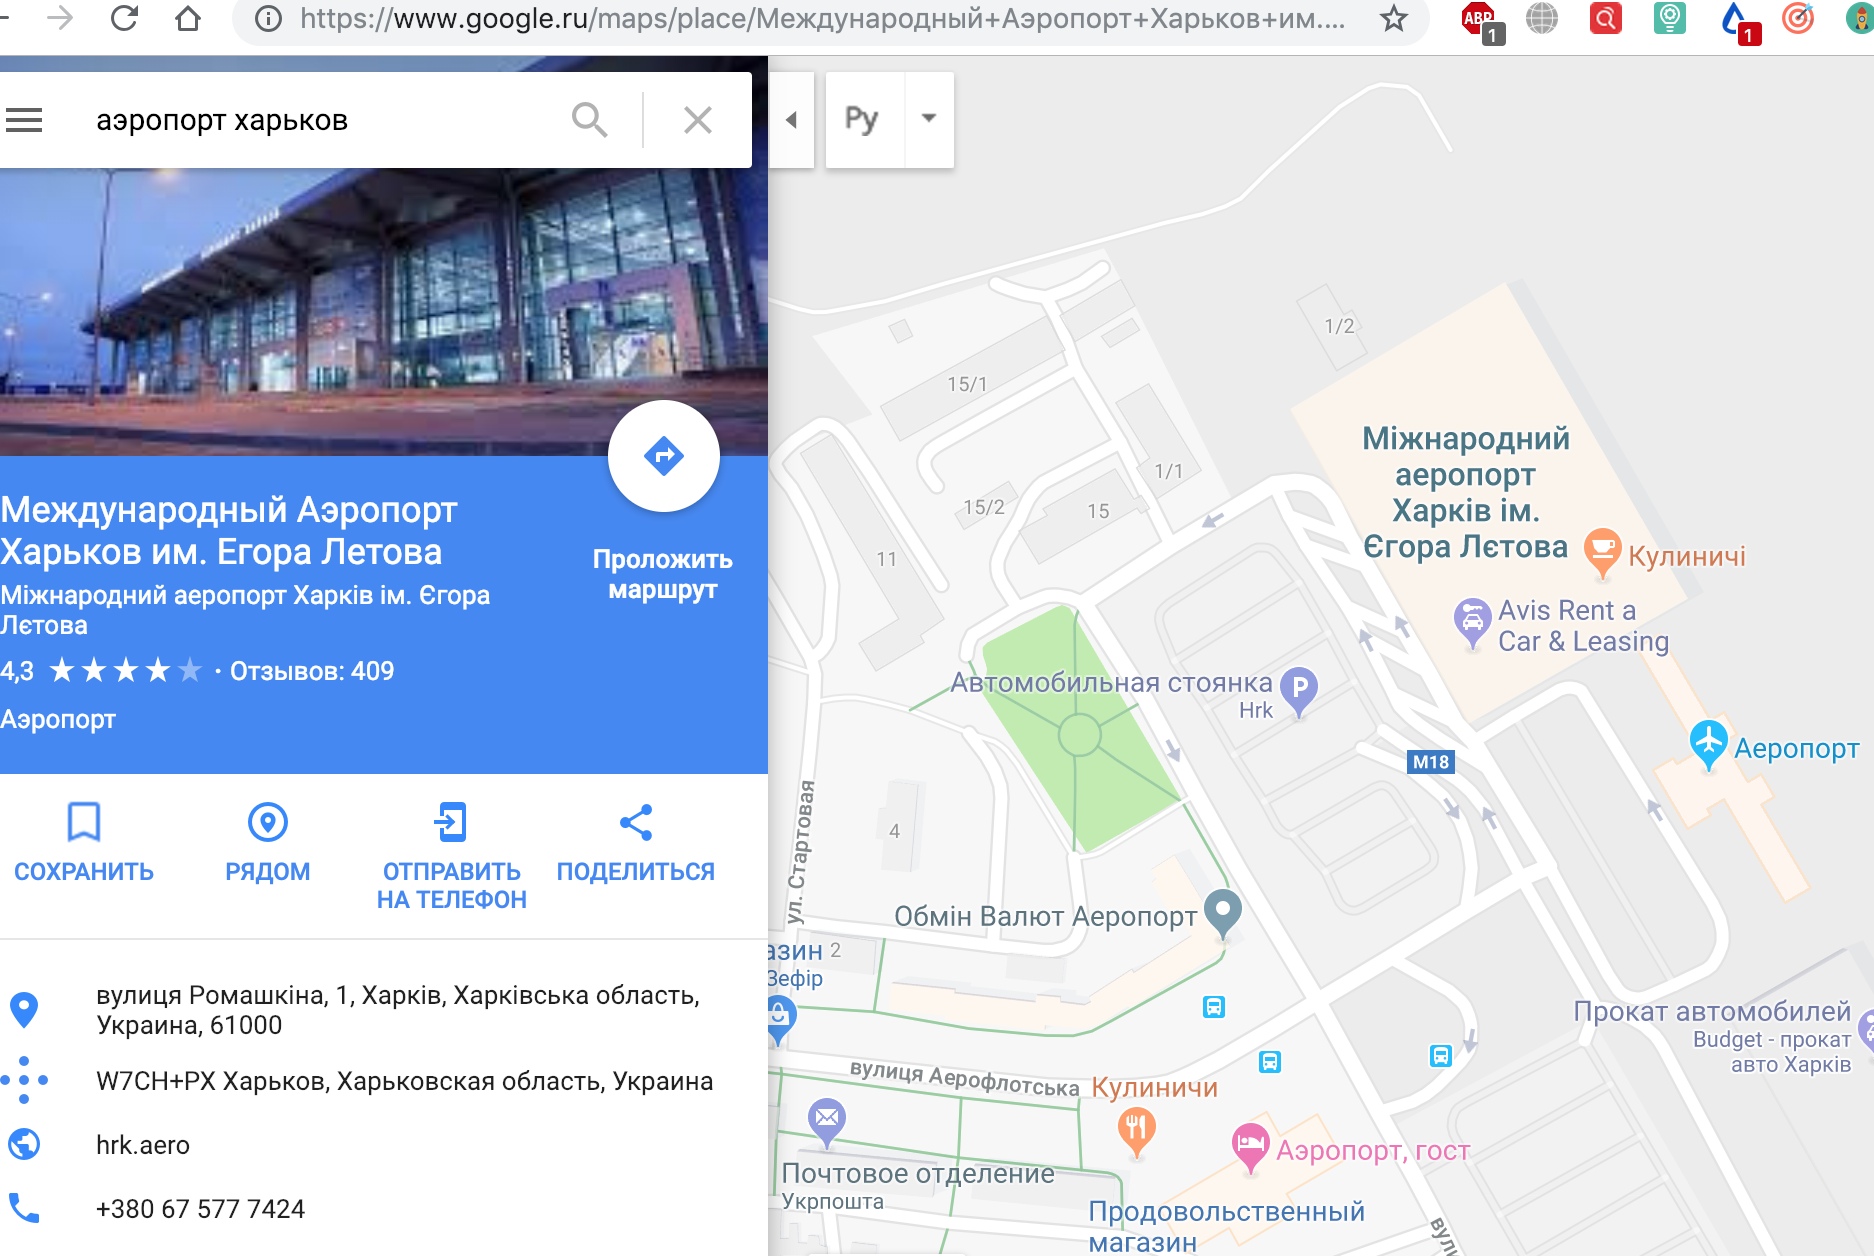Image resolution: width=1874 pixels, height=1256 pixels.
Task: Click the address вулиця Ромашкіна, 1
Action: (398, 1010)
